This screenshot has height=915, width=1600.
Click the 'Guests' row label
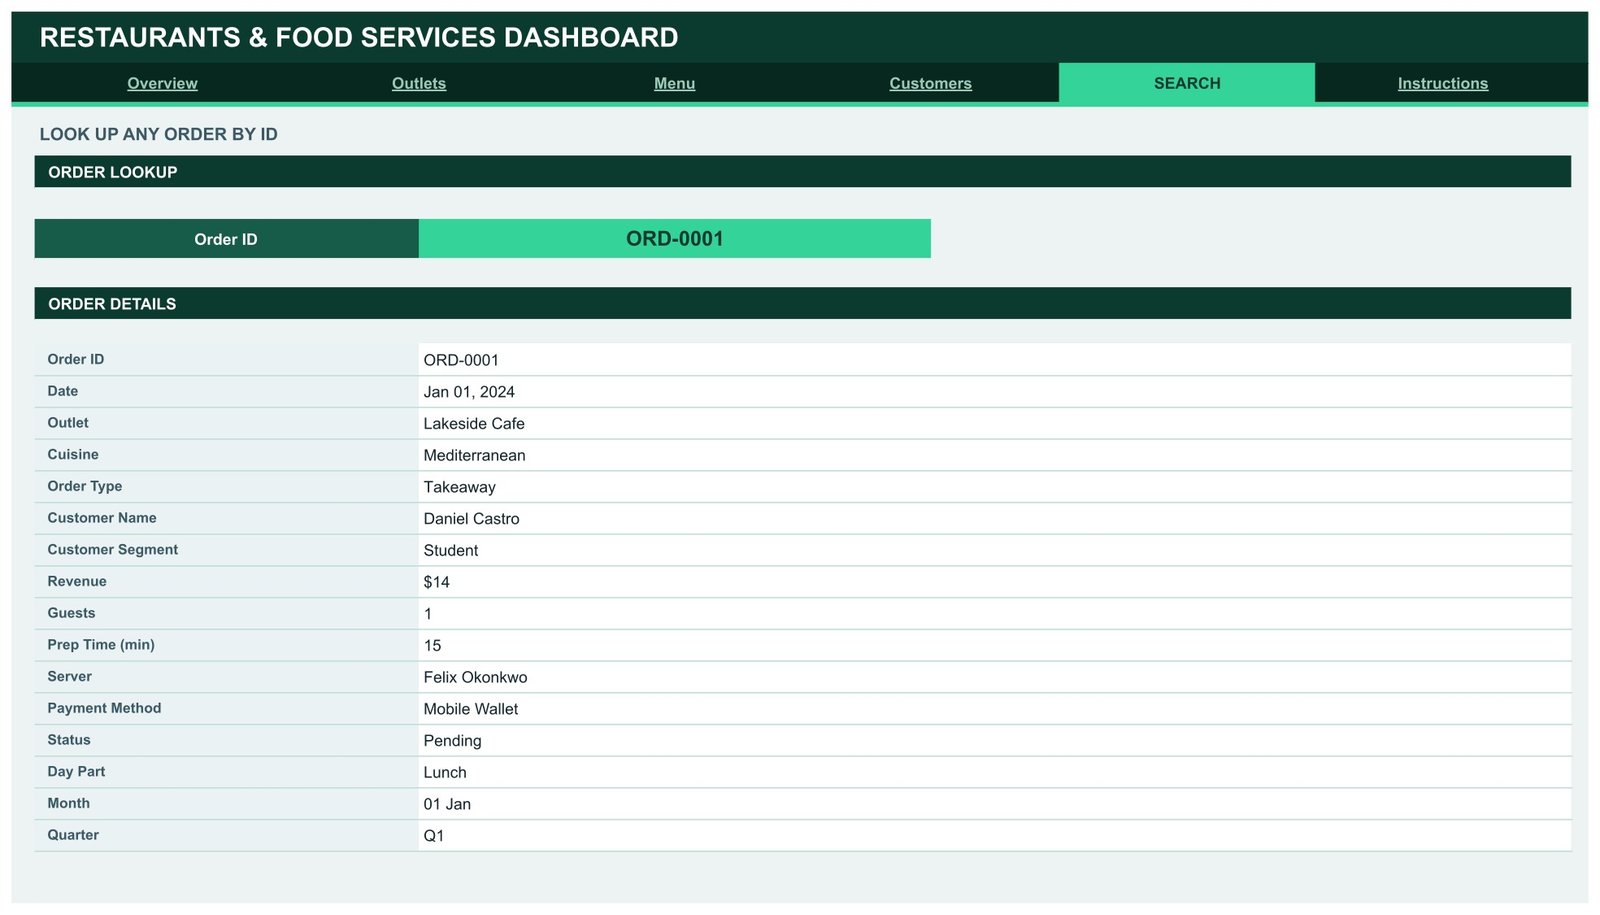(x=72, y=613)
